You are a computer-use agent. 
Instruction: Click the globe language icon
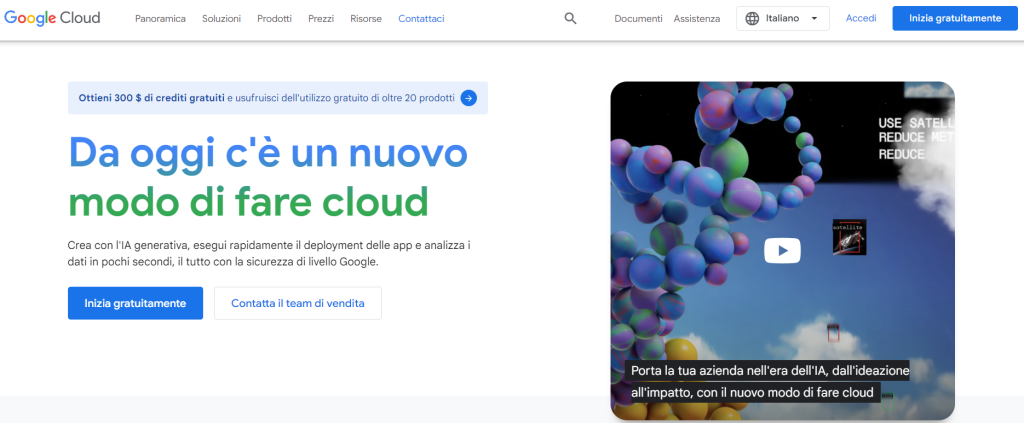752,19
